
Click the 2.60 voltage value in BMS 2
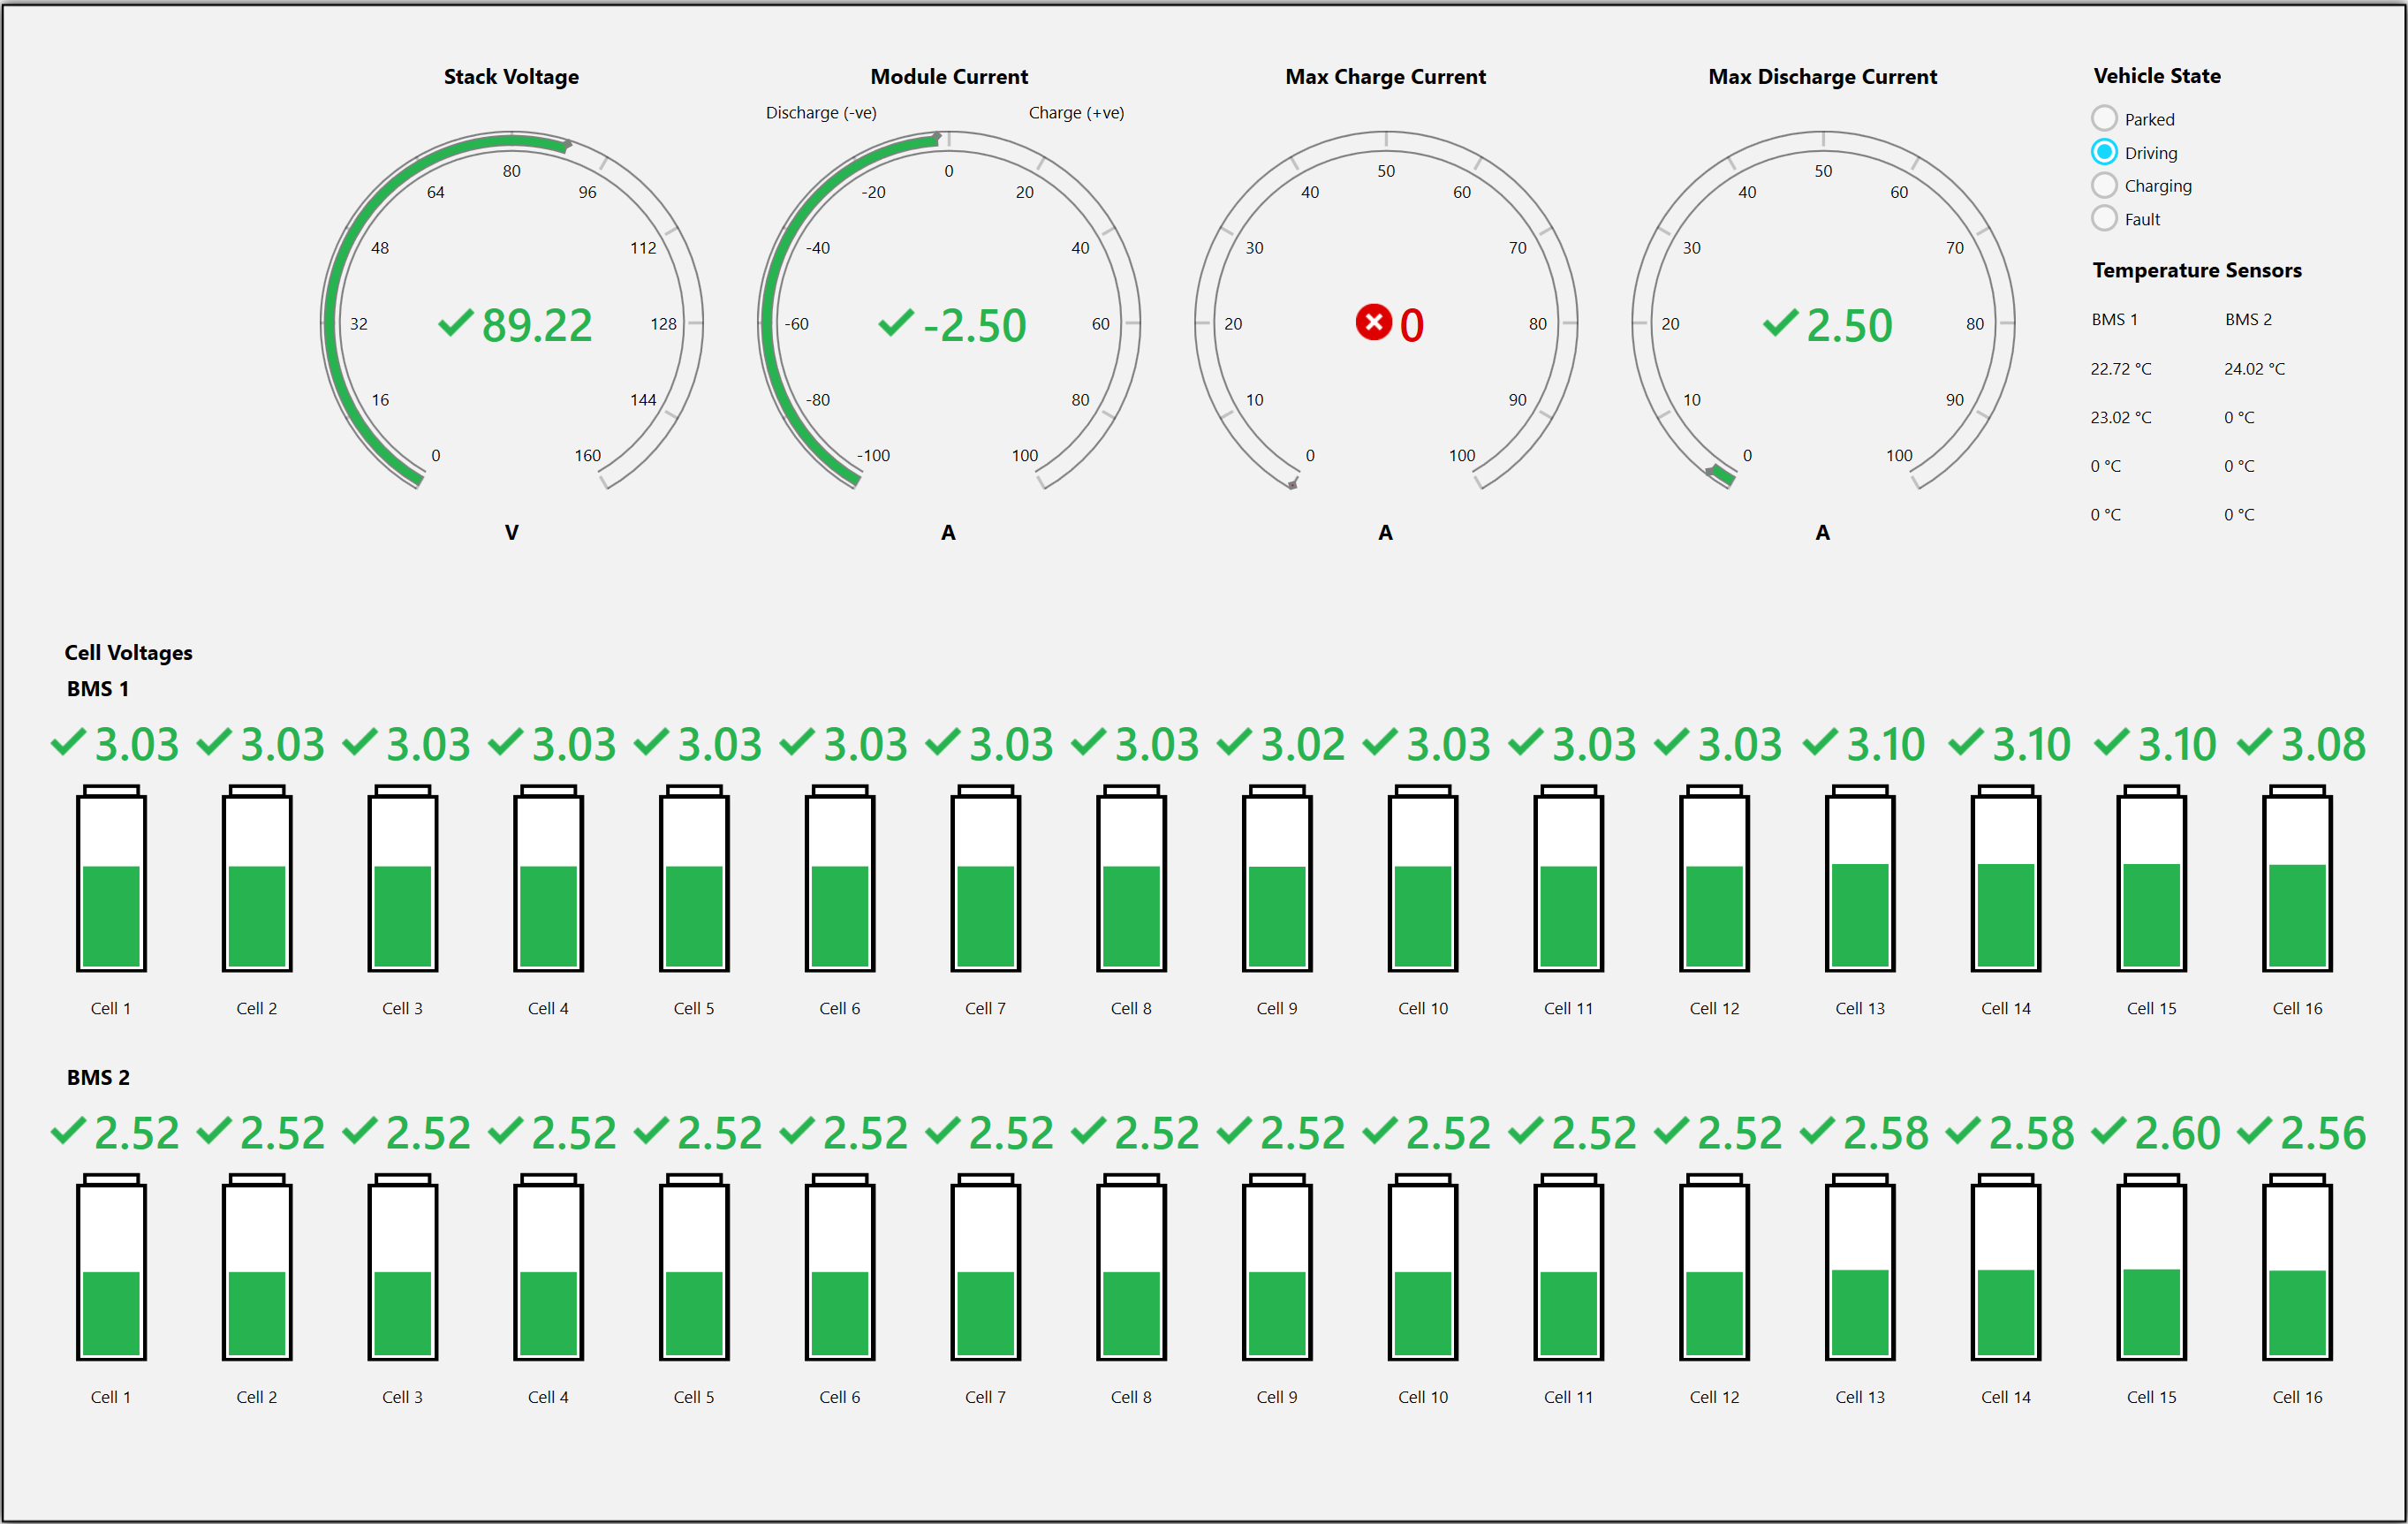pyautogui.click(x=2177, y=1133)
